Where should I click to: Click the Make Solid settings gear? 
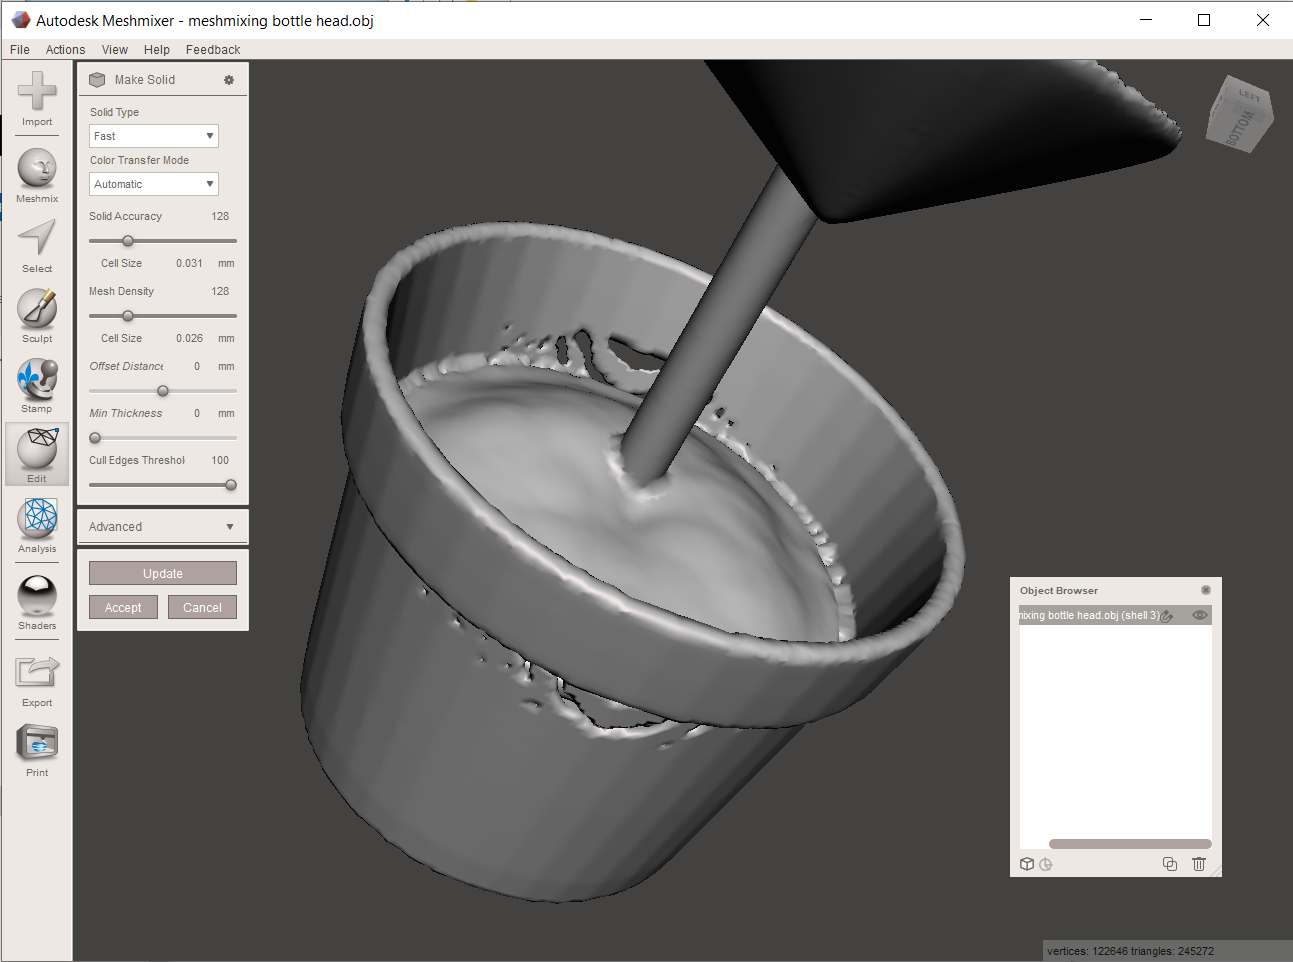pyautogui.click(x=229, y=79)
